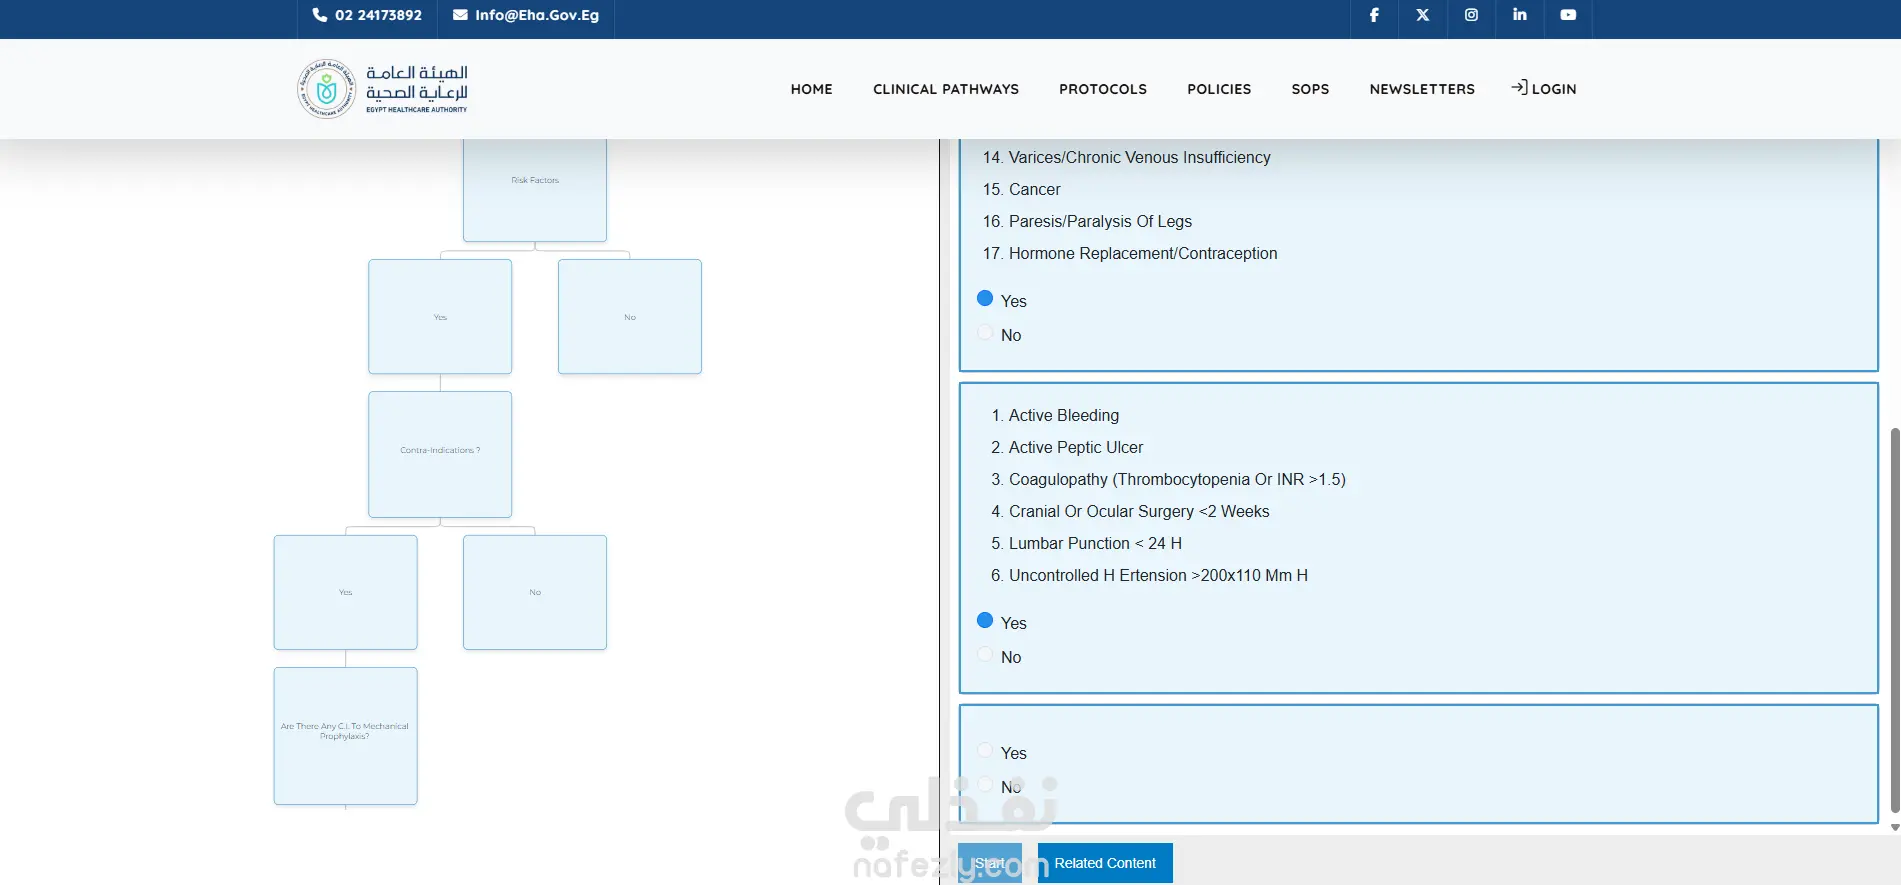Click "Uncontrolled H Ertension" item
This screenshot has height=885, width=1901.
[1158, 575]
